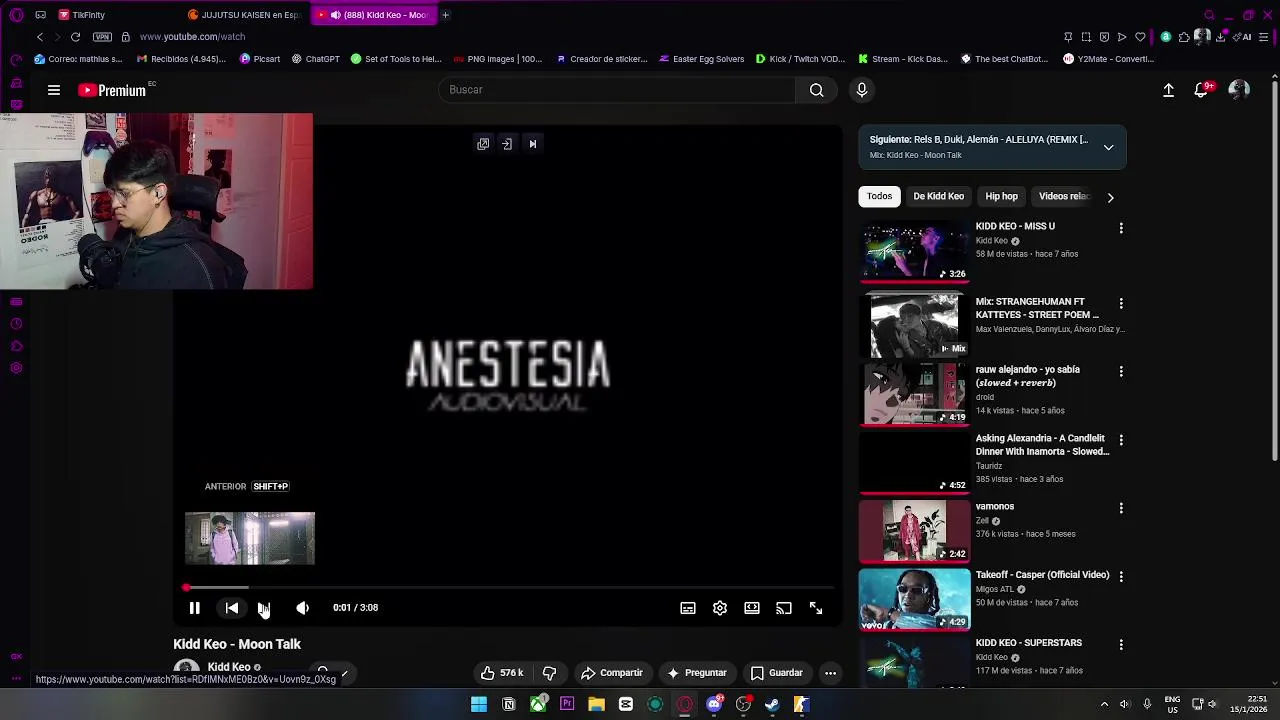This screenshot has width=1280, height=720.
Task: Open Premiere Pro from the taskbar
Action: (x=567, y=705)
